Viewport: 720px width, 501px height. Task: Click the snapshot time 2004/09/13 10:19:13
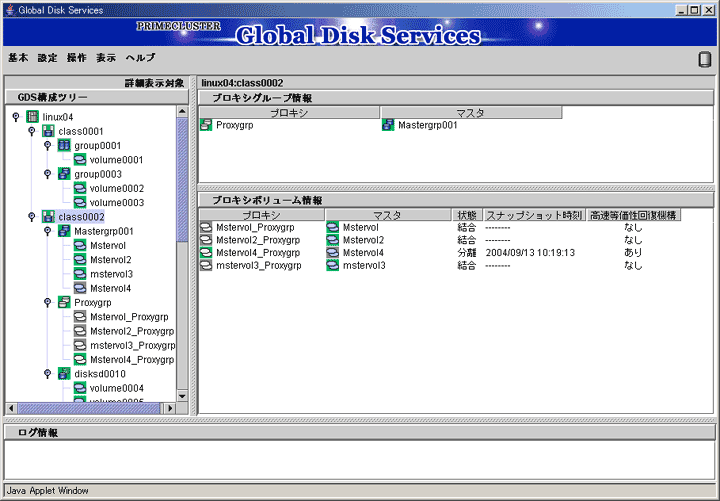(x=530, y=253)
